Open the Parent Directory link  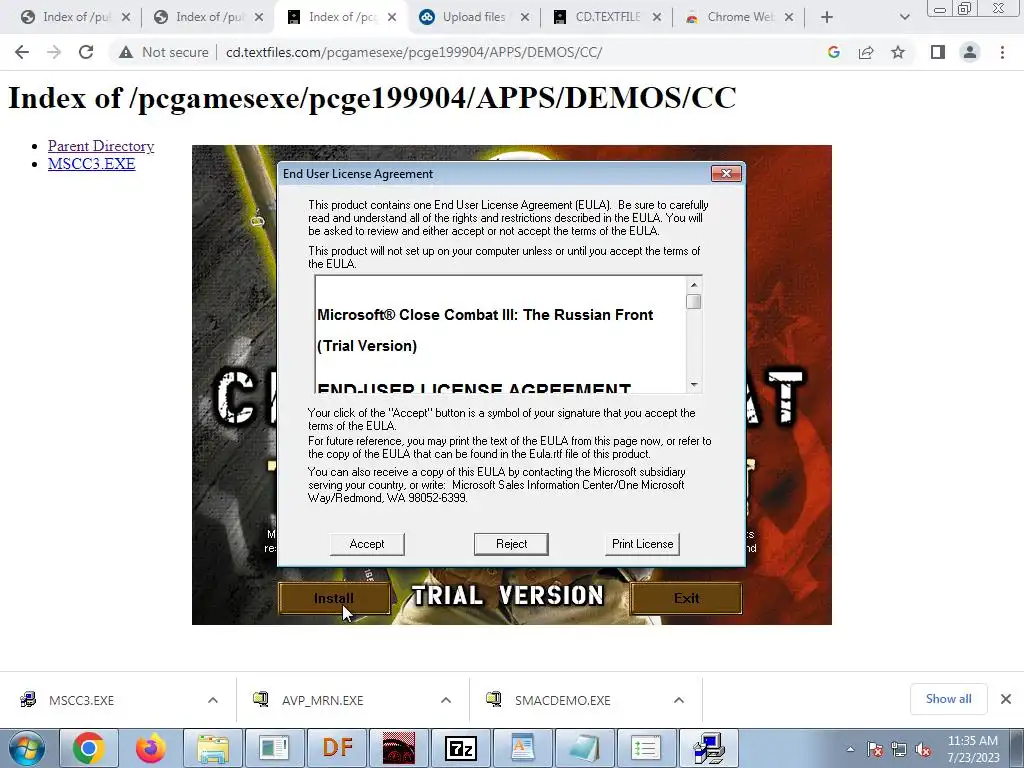101,146
